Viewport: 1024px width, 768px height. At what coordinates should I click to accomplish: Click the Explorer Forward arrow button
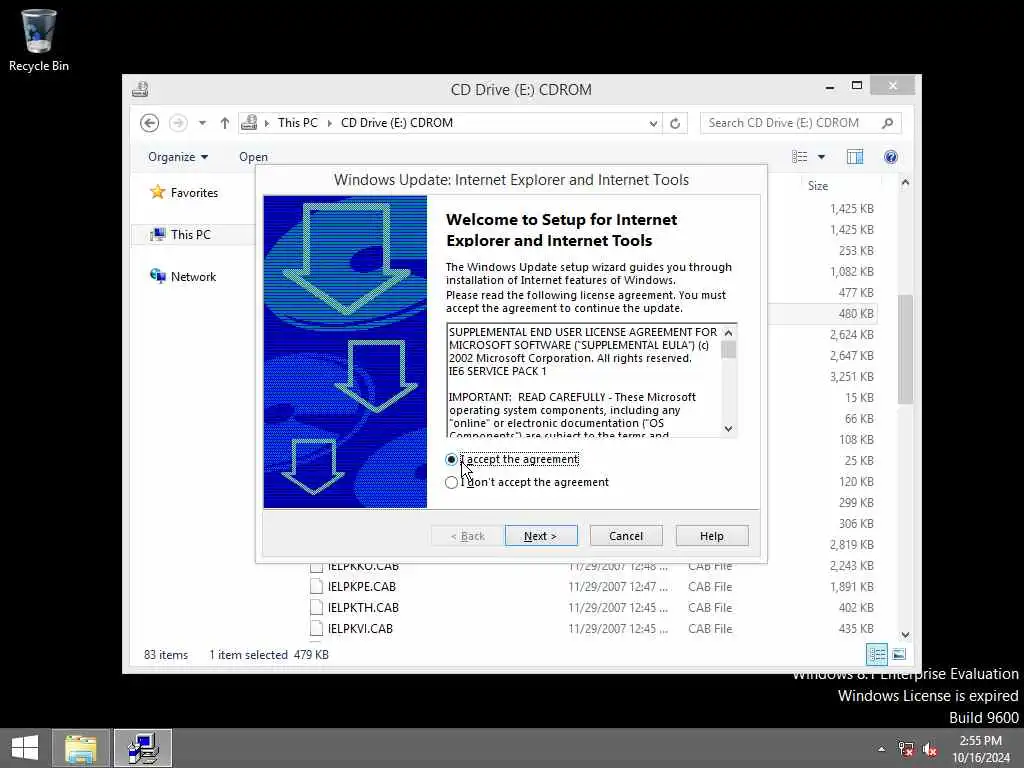pyautogui.click(x=178, y=123)
